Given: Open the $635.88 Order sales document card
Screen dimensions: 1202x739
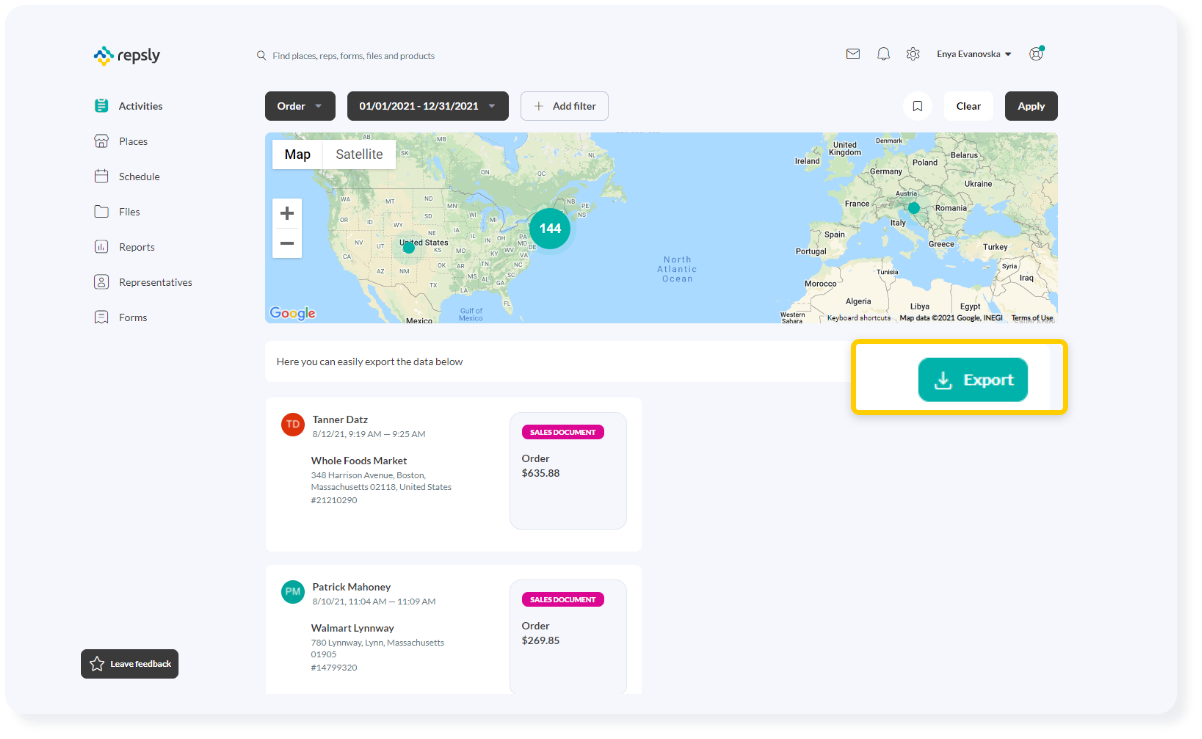Looking at the screenshot, I should point(568,471).
